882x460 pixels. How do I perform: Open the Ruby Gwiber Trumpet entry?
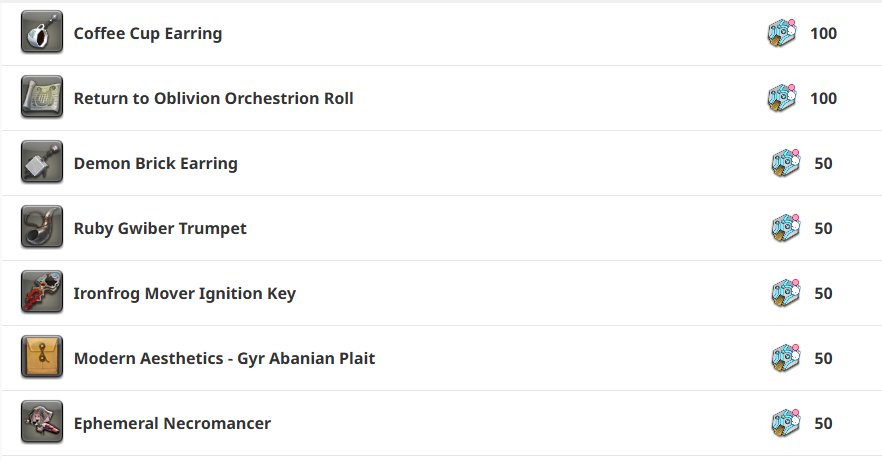point(160,229)
